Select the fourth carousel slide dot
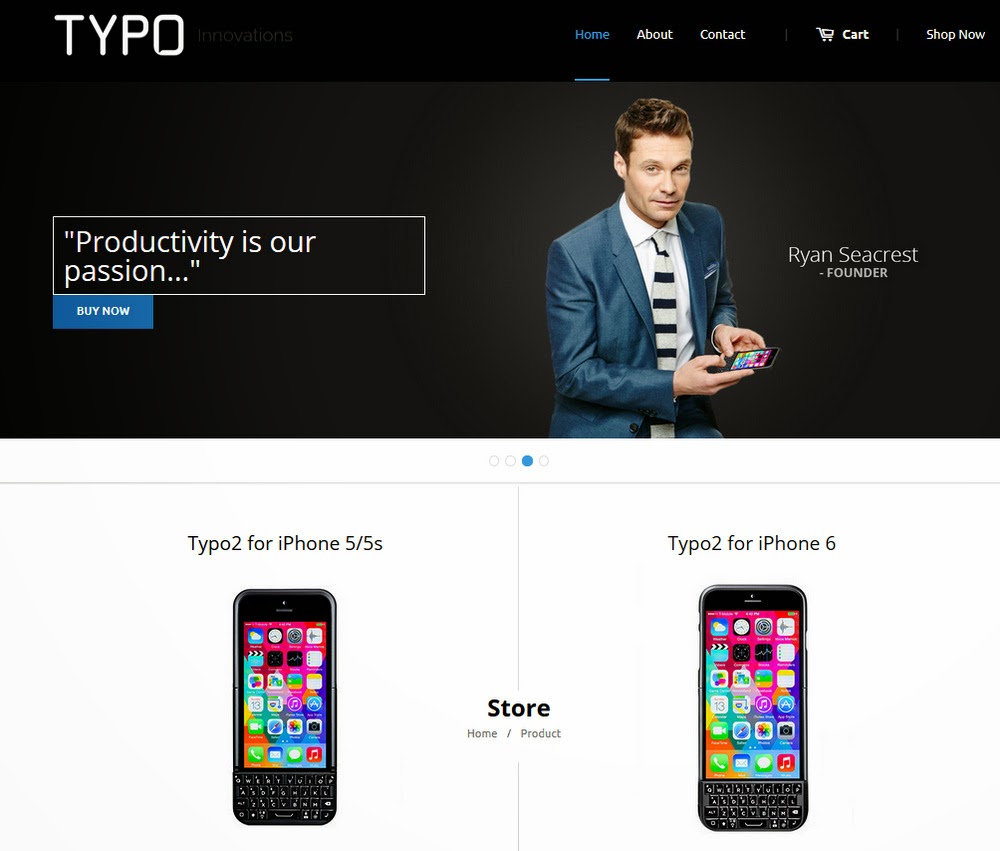The width and height of the screenshot is (1000, 851). [543, 461]
